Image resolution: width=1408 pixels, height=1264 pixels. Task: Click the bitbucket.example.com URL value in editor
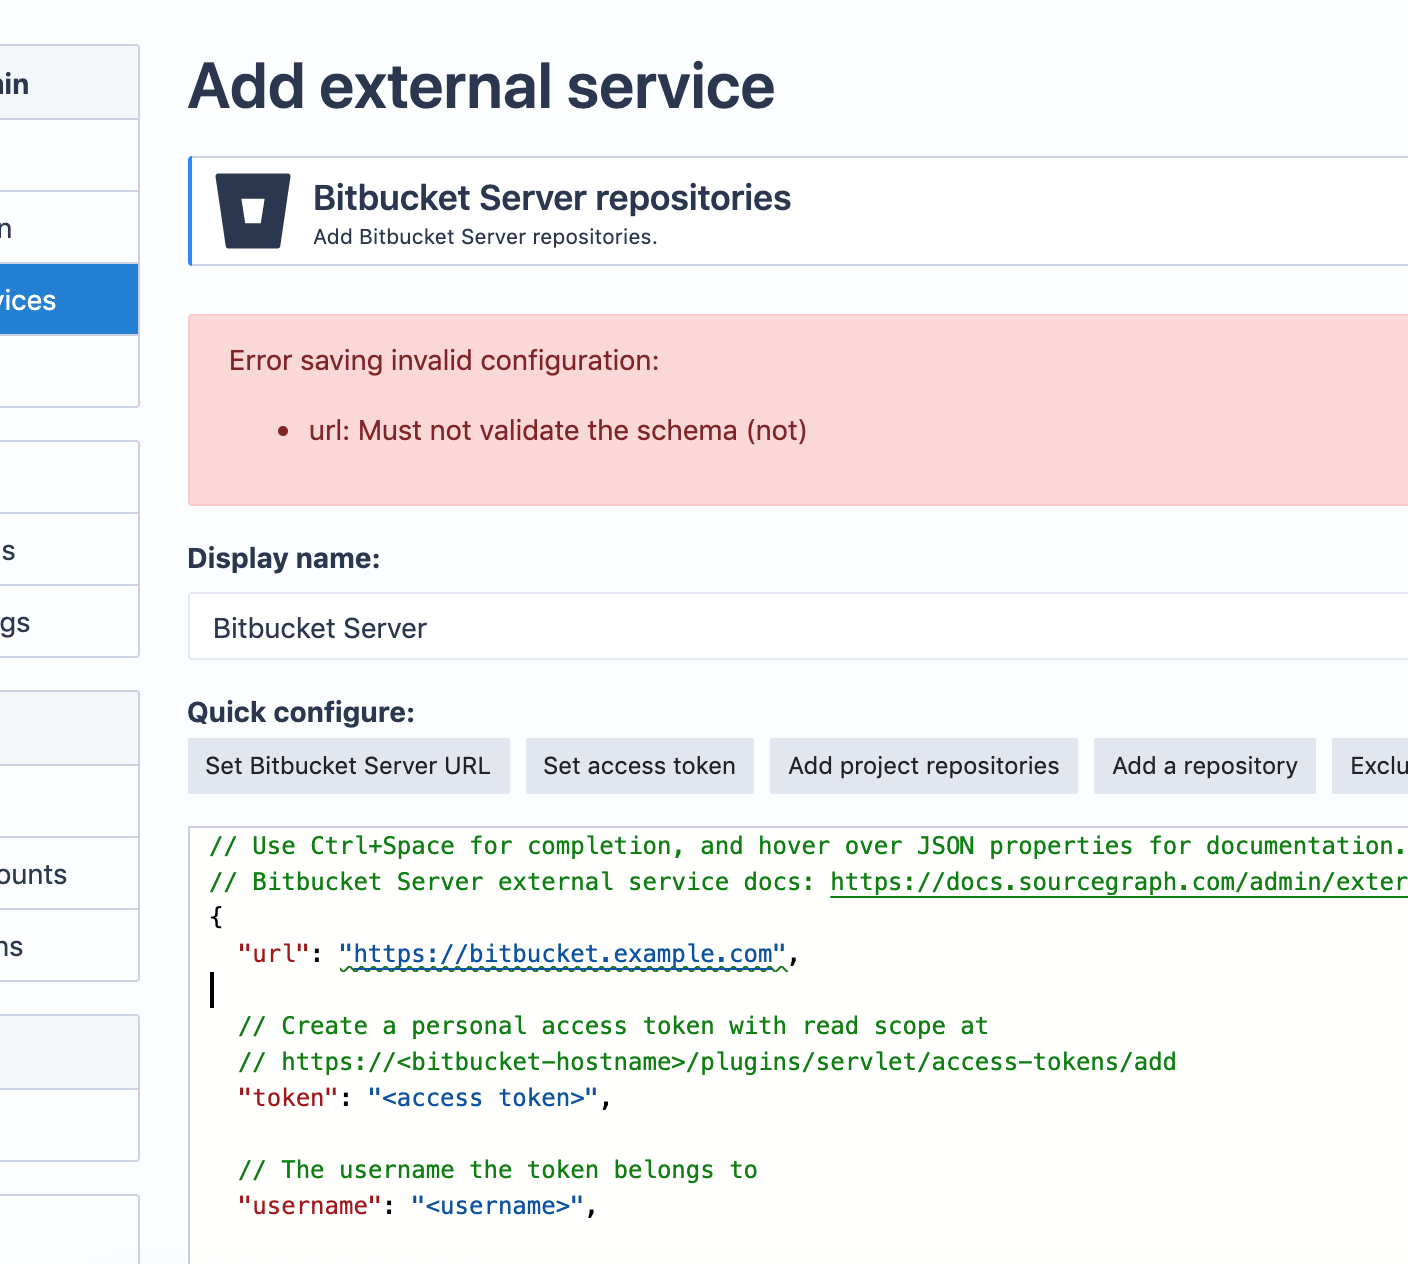tap(564, 954)
